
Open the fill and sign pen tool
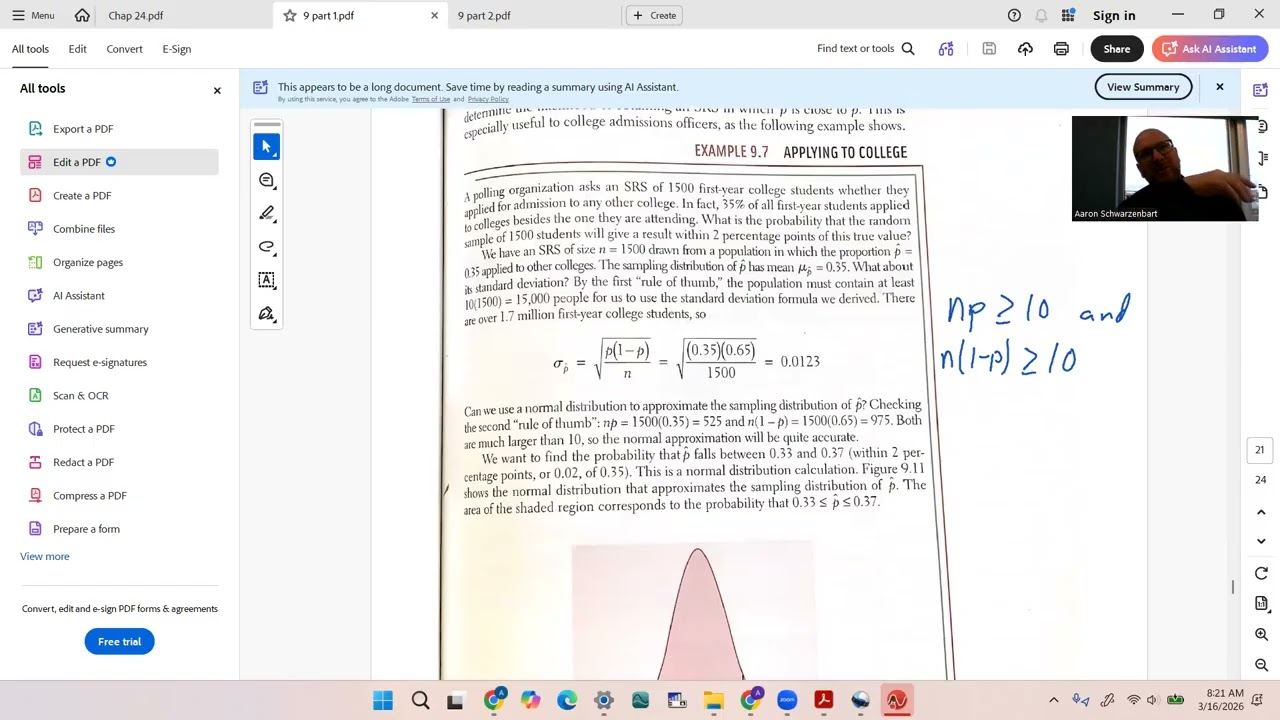pos(266,314)
